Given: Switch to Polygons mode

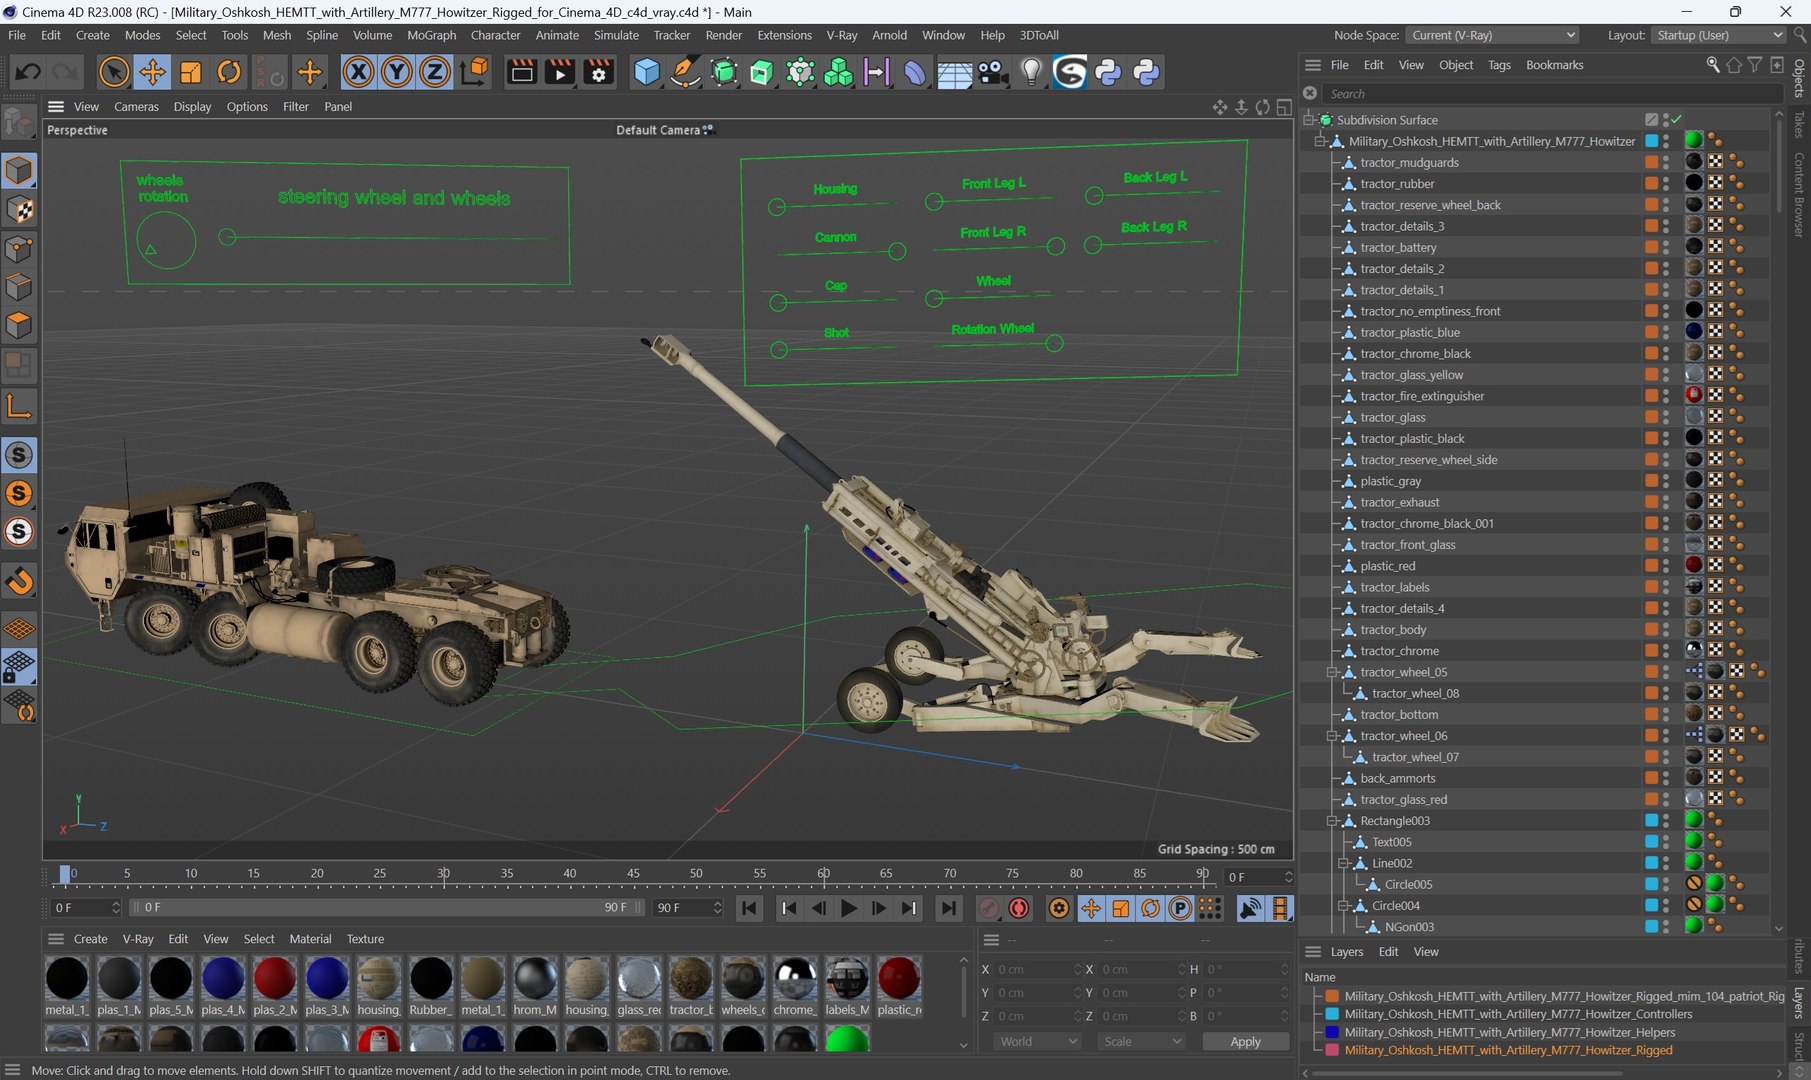Looking at the screenshot, I should [x=19, y=326].
